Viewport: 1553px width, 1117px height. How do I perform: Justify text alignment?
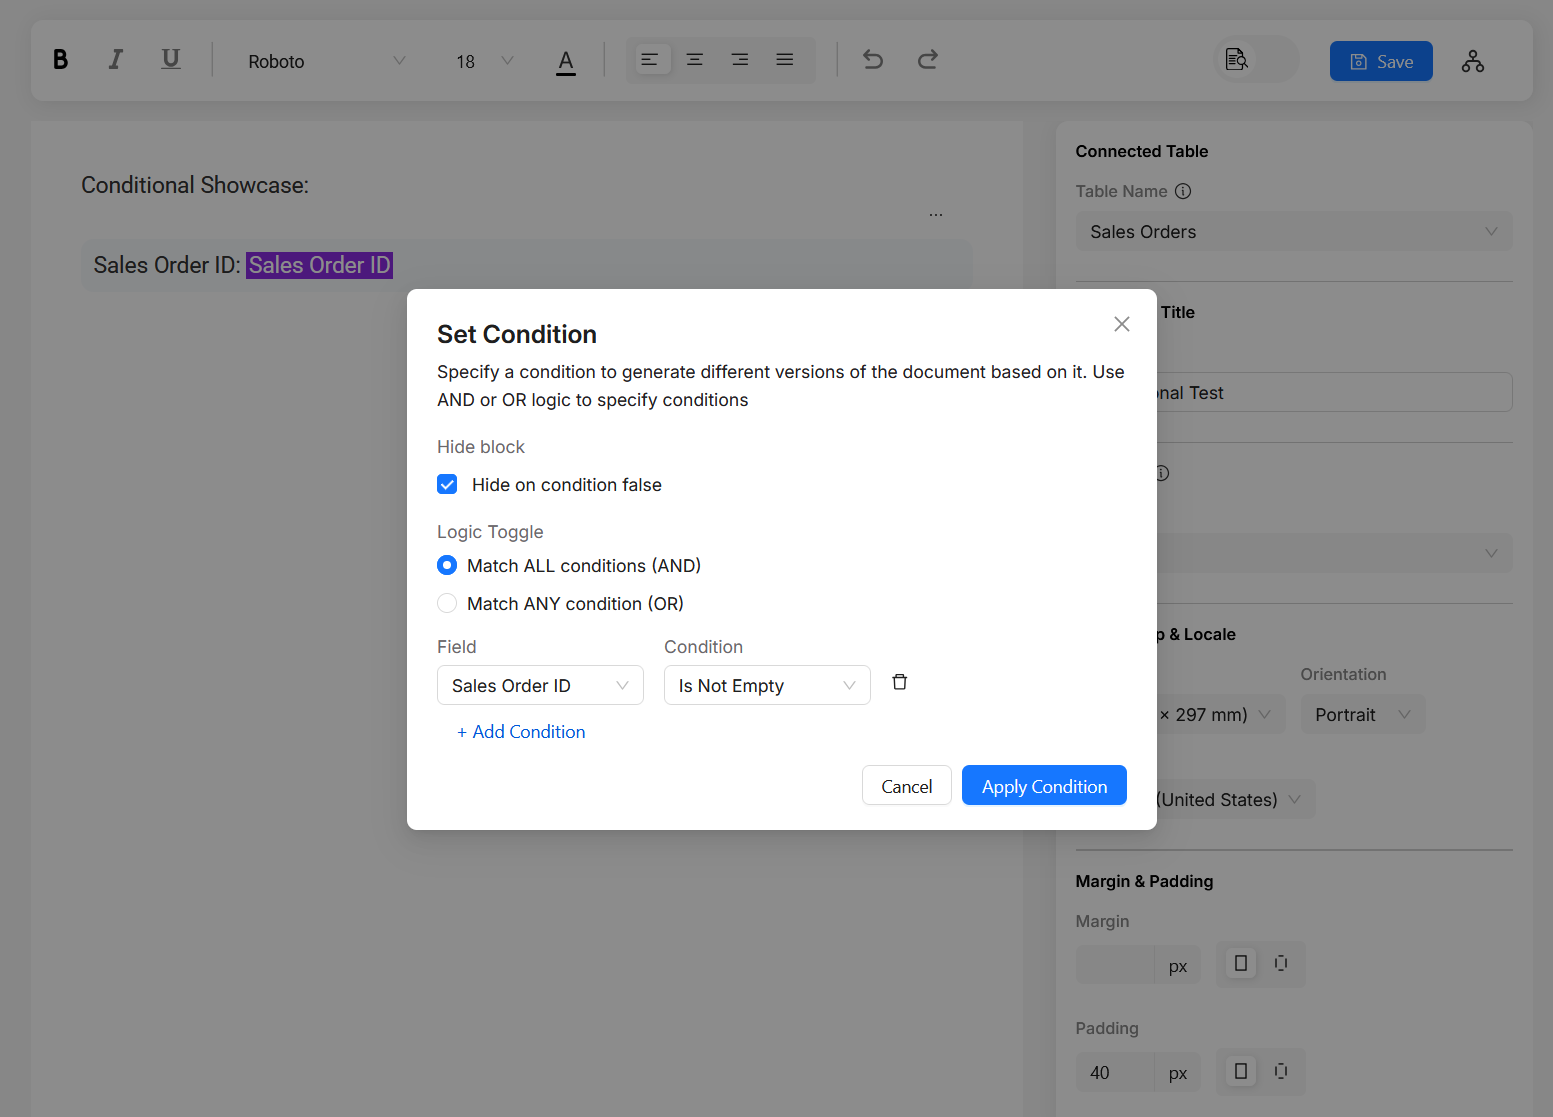tap(785, 60)
